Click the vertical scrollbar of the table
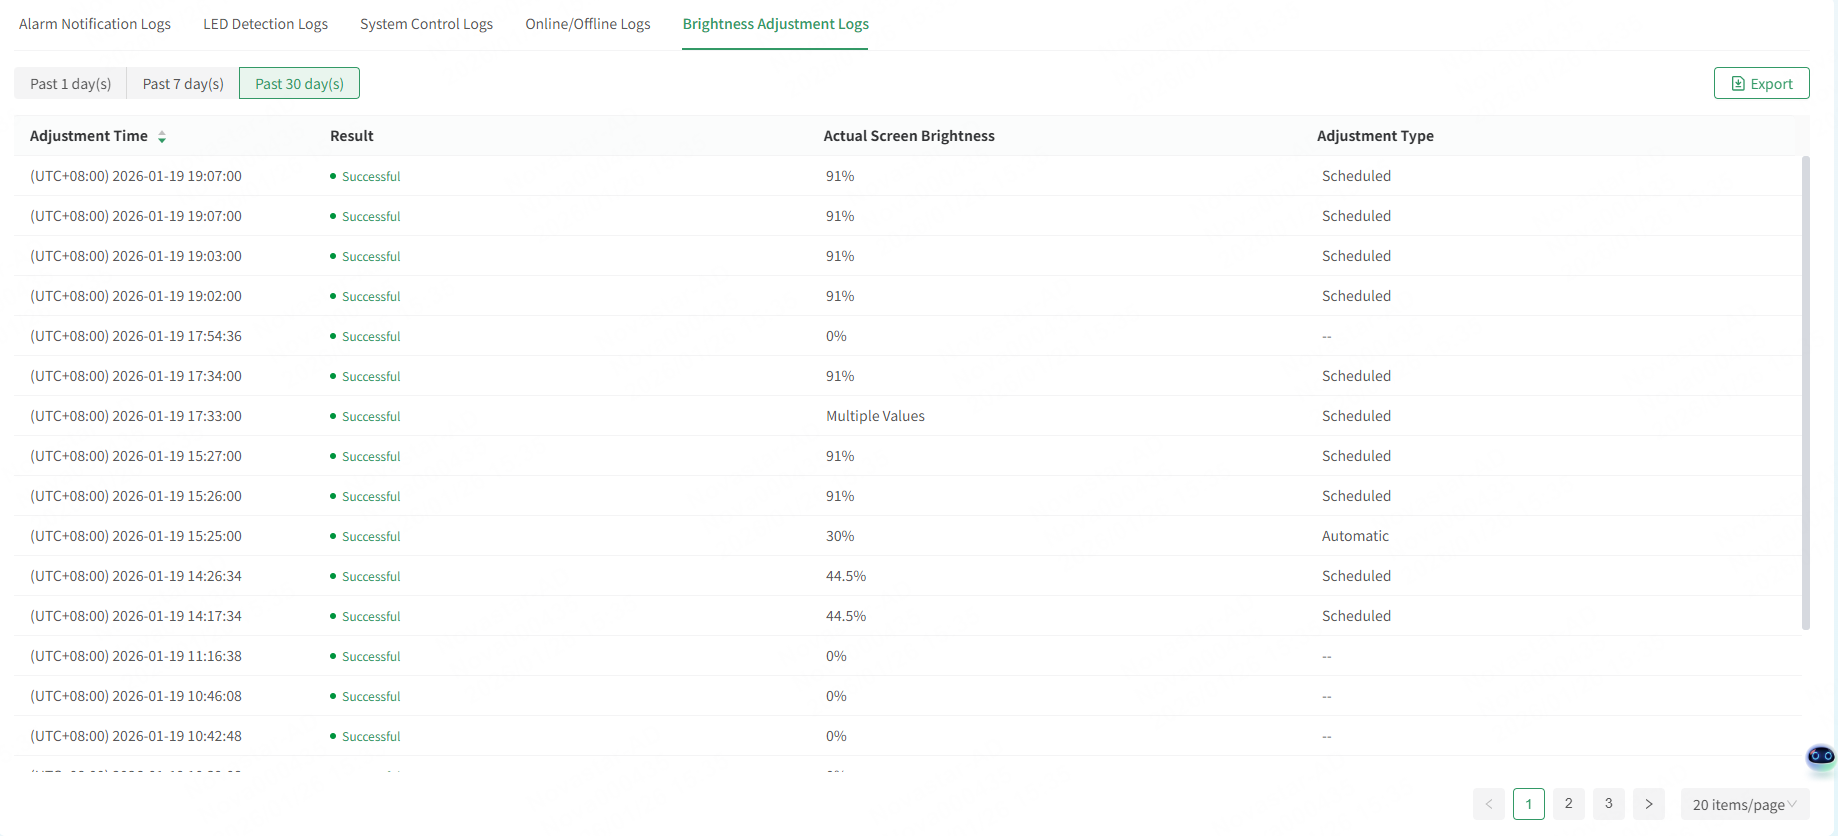Image resolution: width=1838 pixels, height=836 pixels. [x=1806, y=392]
